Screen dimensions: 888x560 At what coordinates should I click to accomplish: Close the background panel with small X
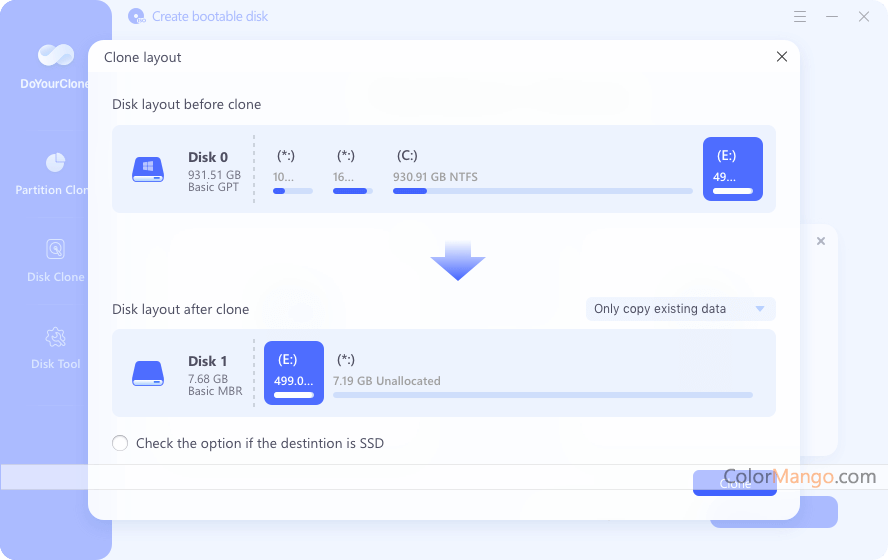[x=821, y=241]
